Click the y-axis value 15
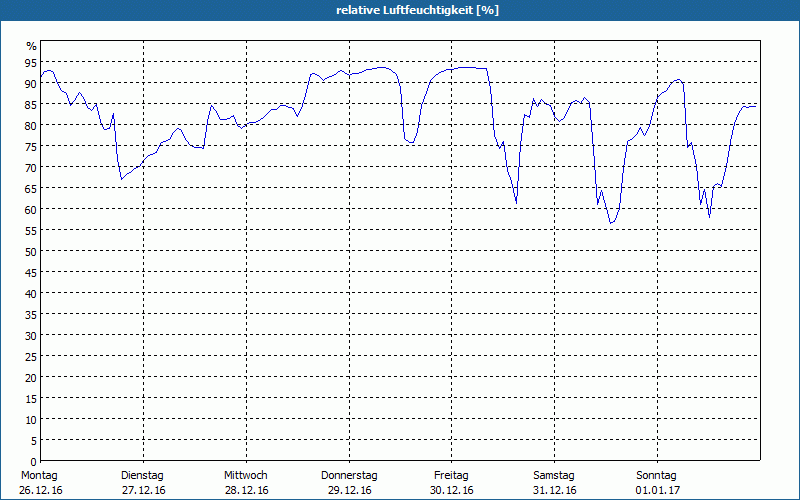 [x=31, y=398]
